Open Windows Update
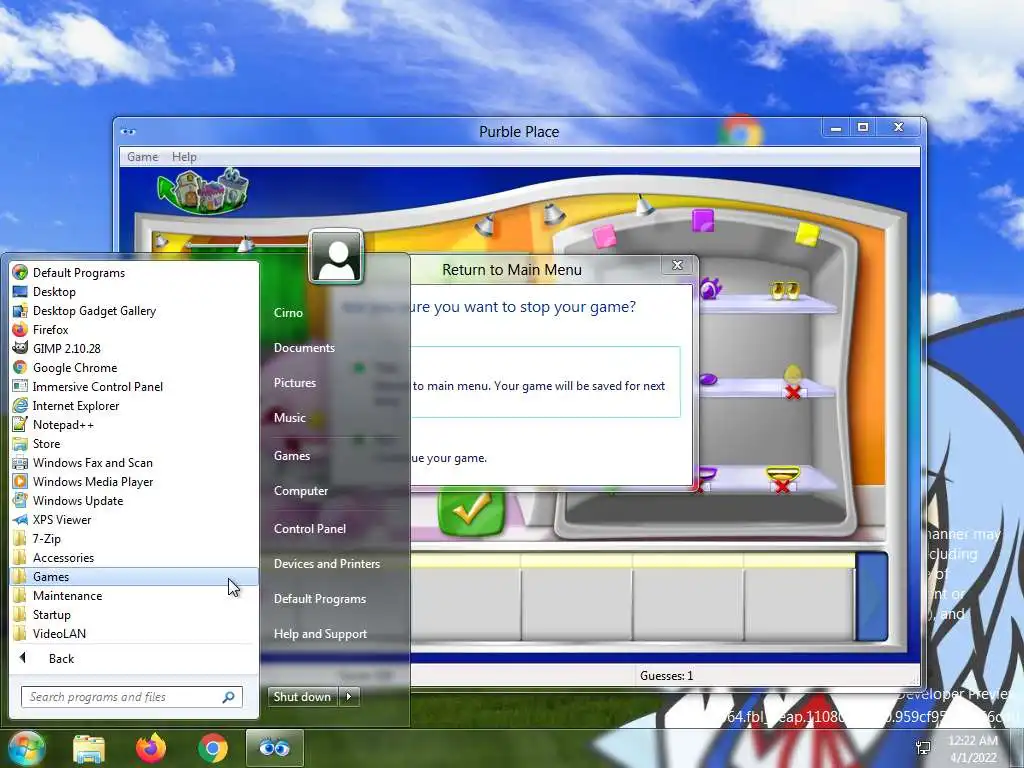 pos(134,500)
